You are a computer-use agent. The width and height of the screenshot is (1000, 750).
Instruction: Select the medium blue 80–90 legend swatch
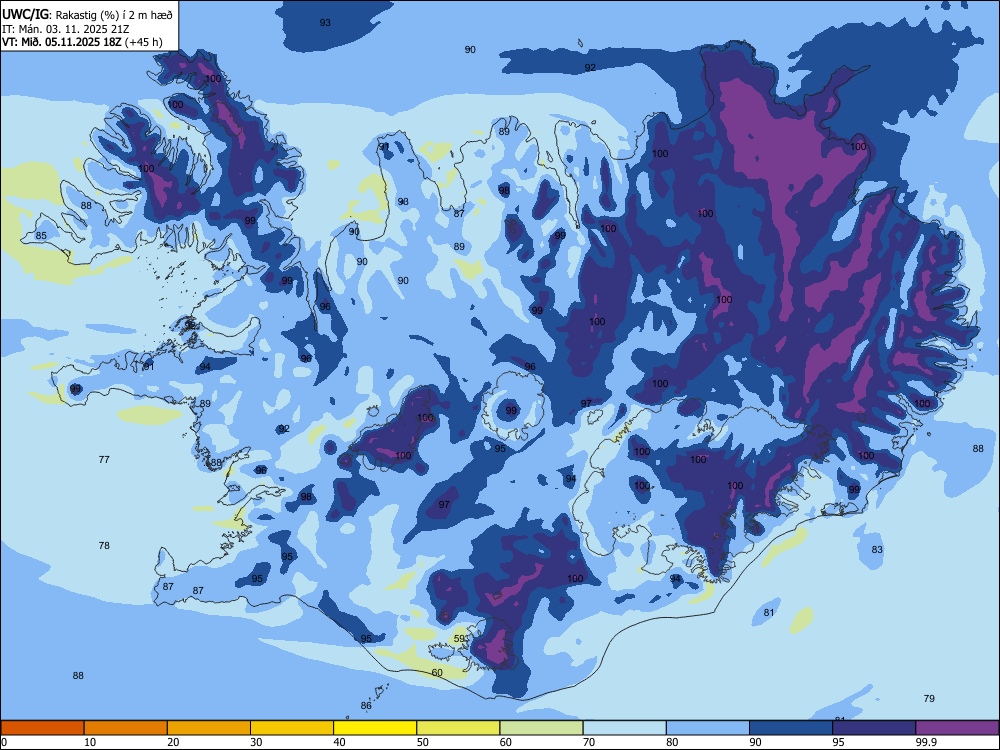708,728
